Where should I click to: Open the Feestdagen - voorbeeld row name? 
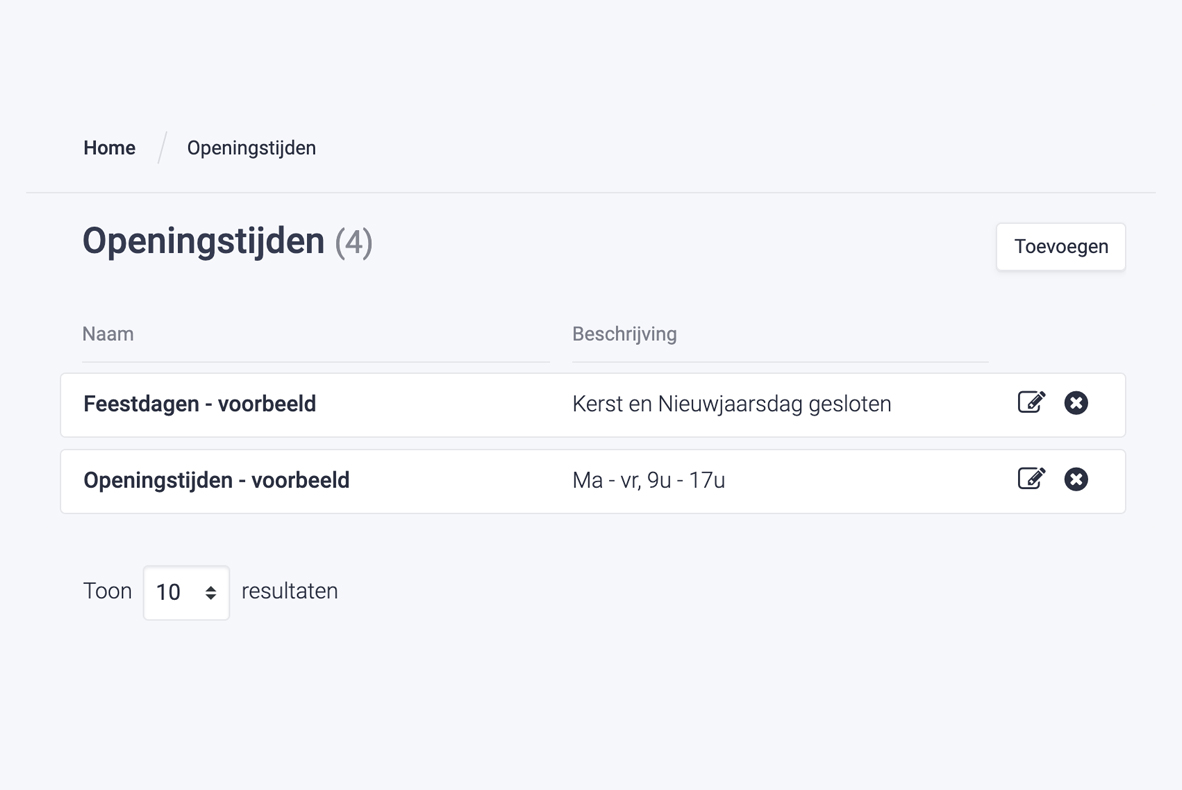click(199, 404)
